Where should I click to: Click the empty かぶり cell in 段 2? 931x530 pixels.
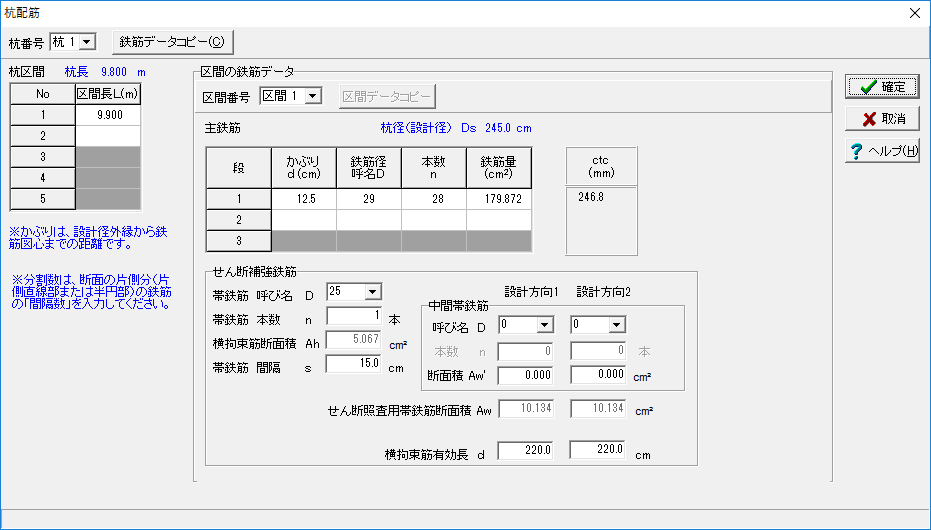pos(304,220)
